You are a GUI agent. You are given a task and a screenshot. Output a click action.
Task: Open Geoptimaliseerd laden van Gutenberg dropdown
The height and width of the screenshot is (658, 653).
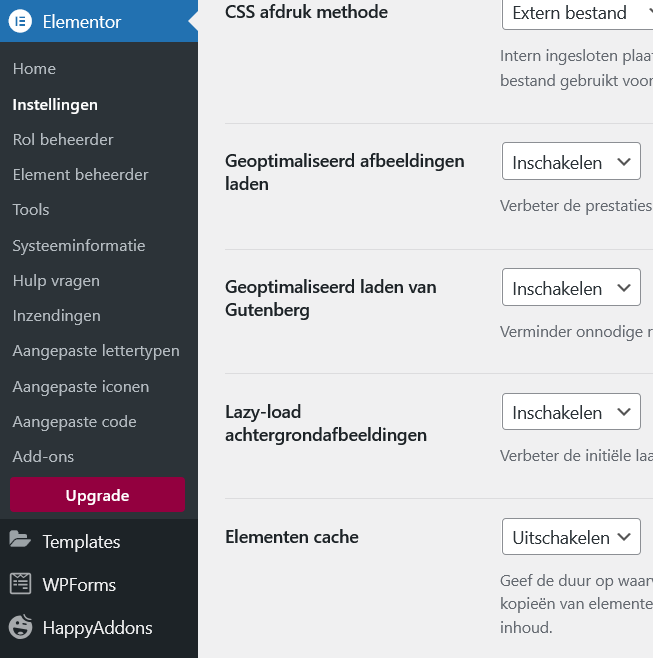pyautogui.click(x=571, y=288)
